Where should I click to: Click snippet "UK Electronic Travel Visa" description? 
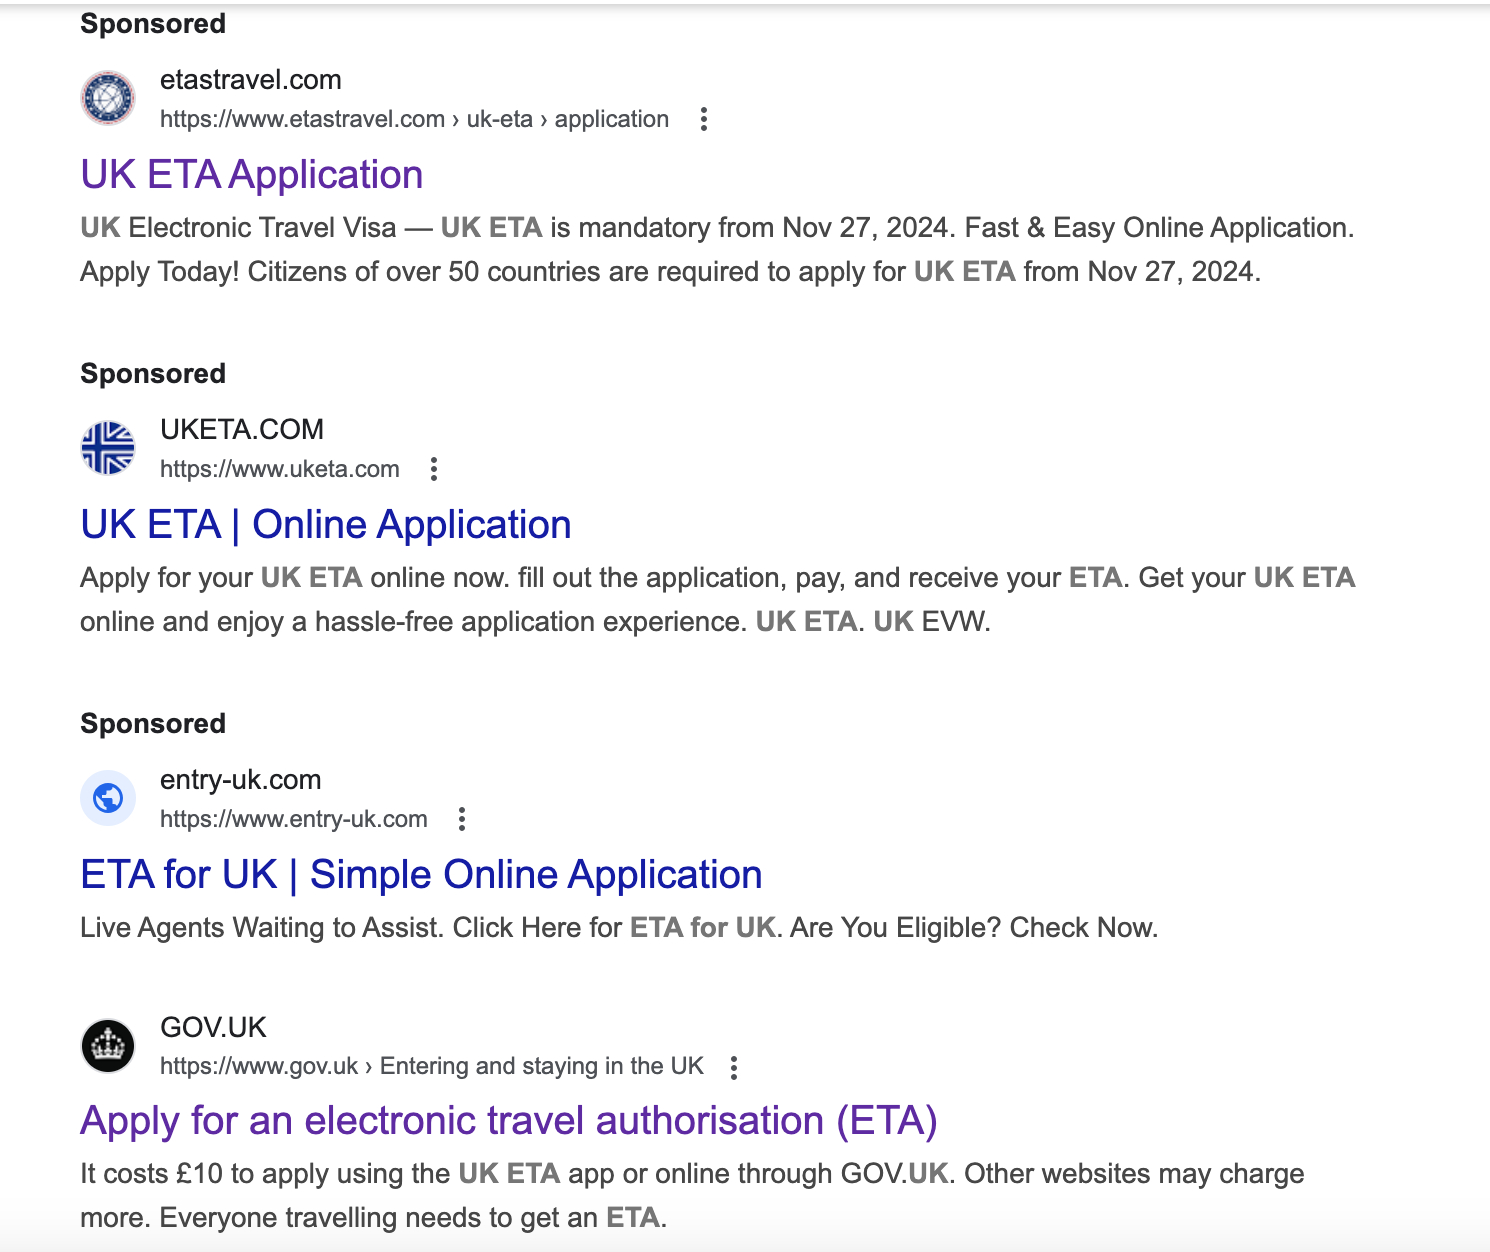tap(717, 249)
